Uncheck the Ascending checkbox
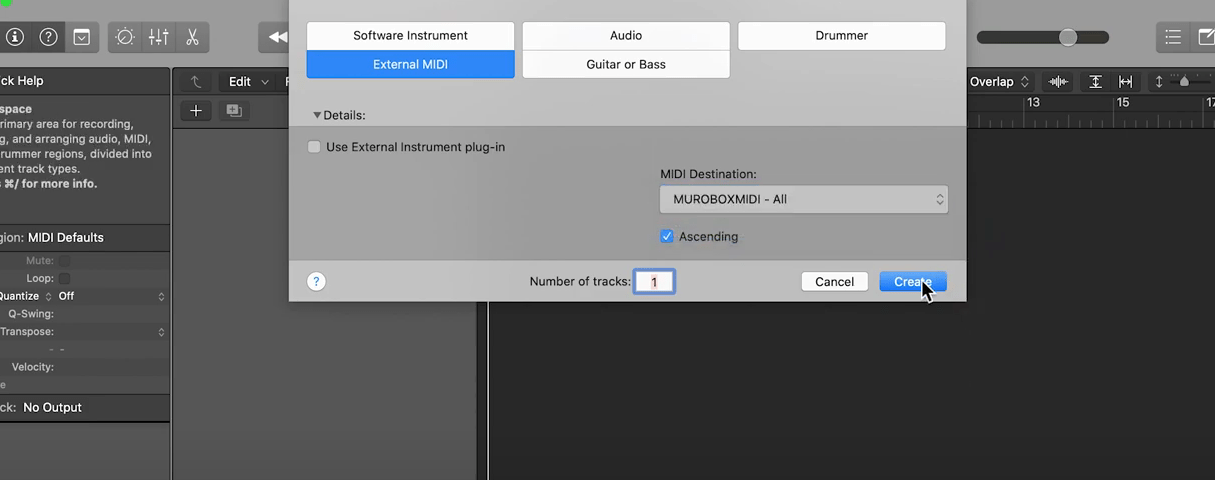1215x480 pixels. 667,237
